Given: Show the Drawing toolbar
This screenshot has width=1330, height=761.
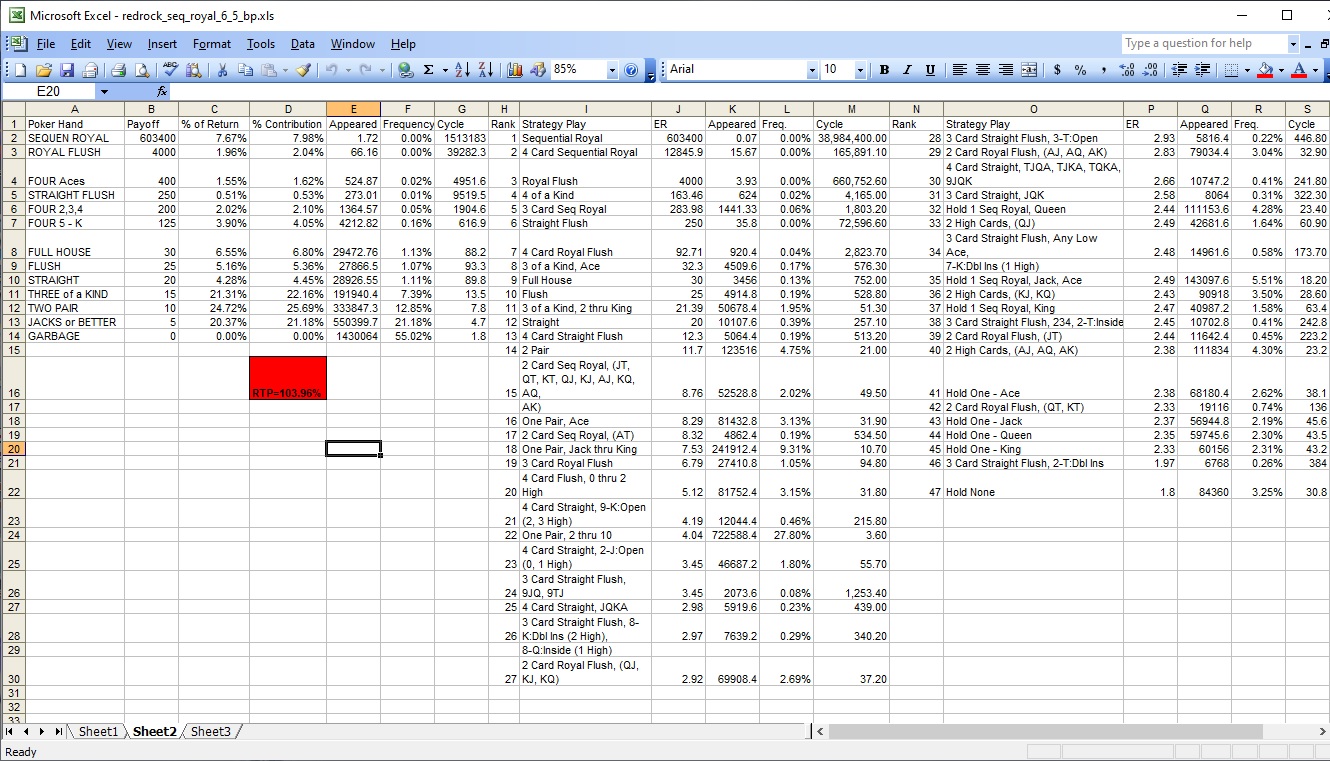Looking at the screenshot, I should point(538,70).
